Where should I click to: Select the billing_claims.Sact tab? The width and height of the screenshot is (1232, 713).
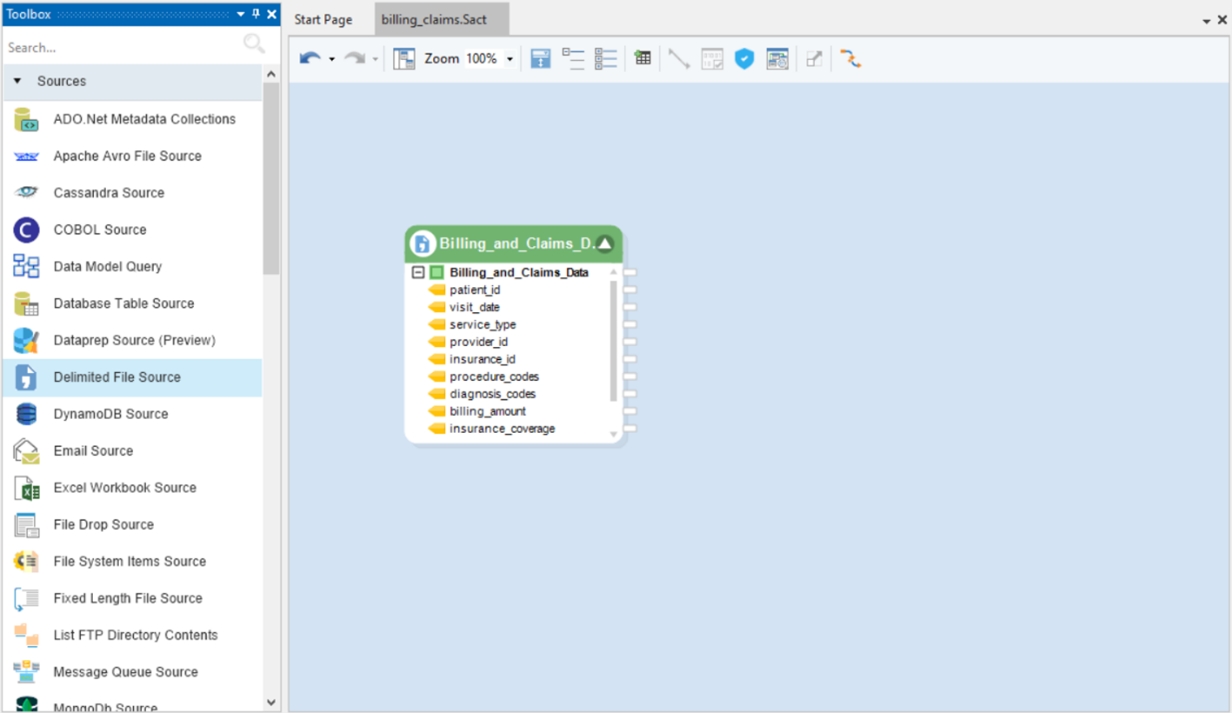[433, 19]
